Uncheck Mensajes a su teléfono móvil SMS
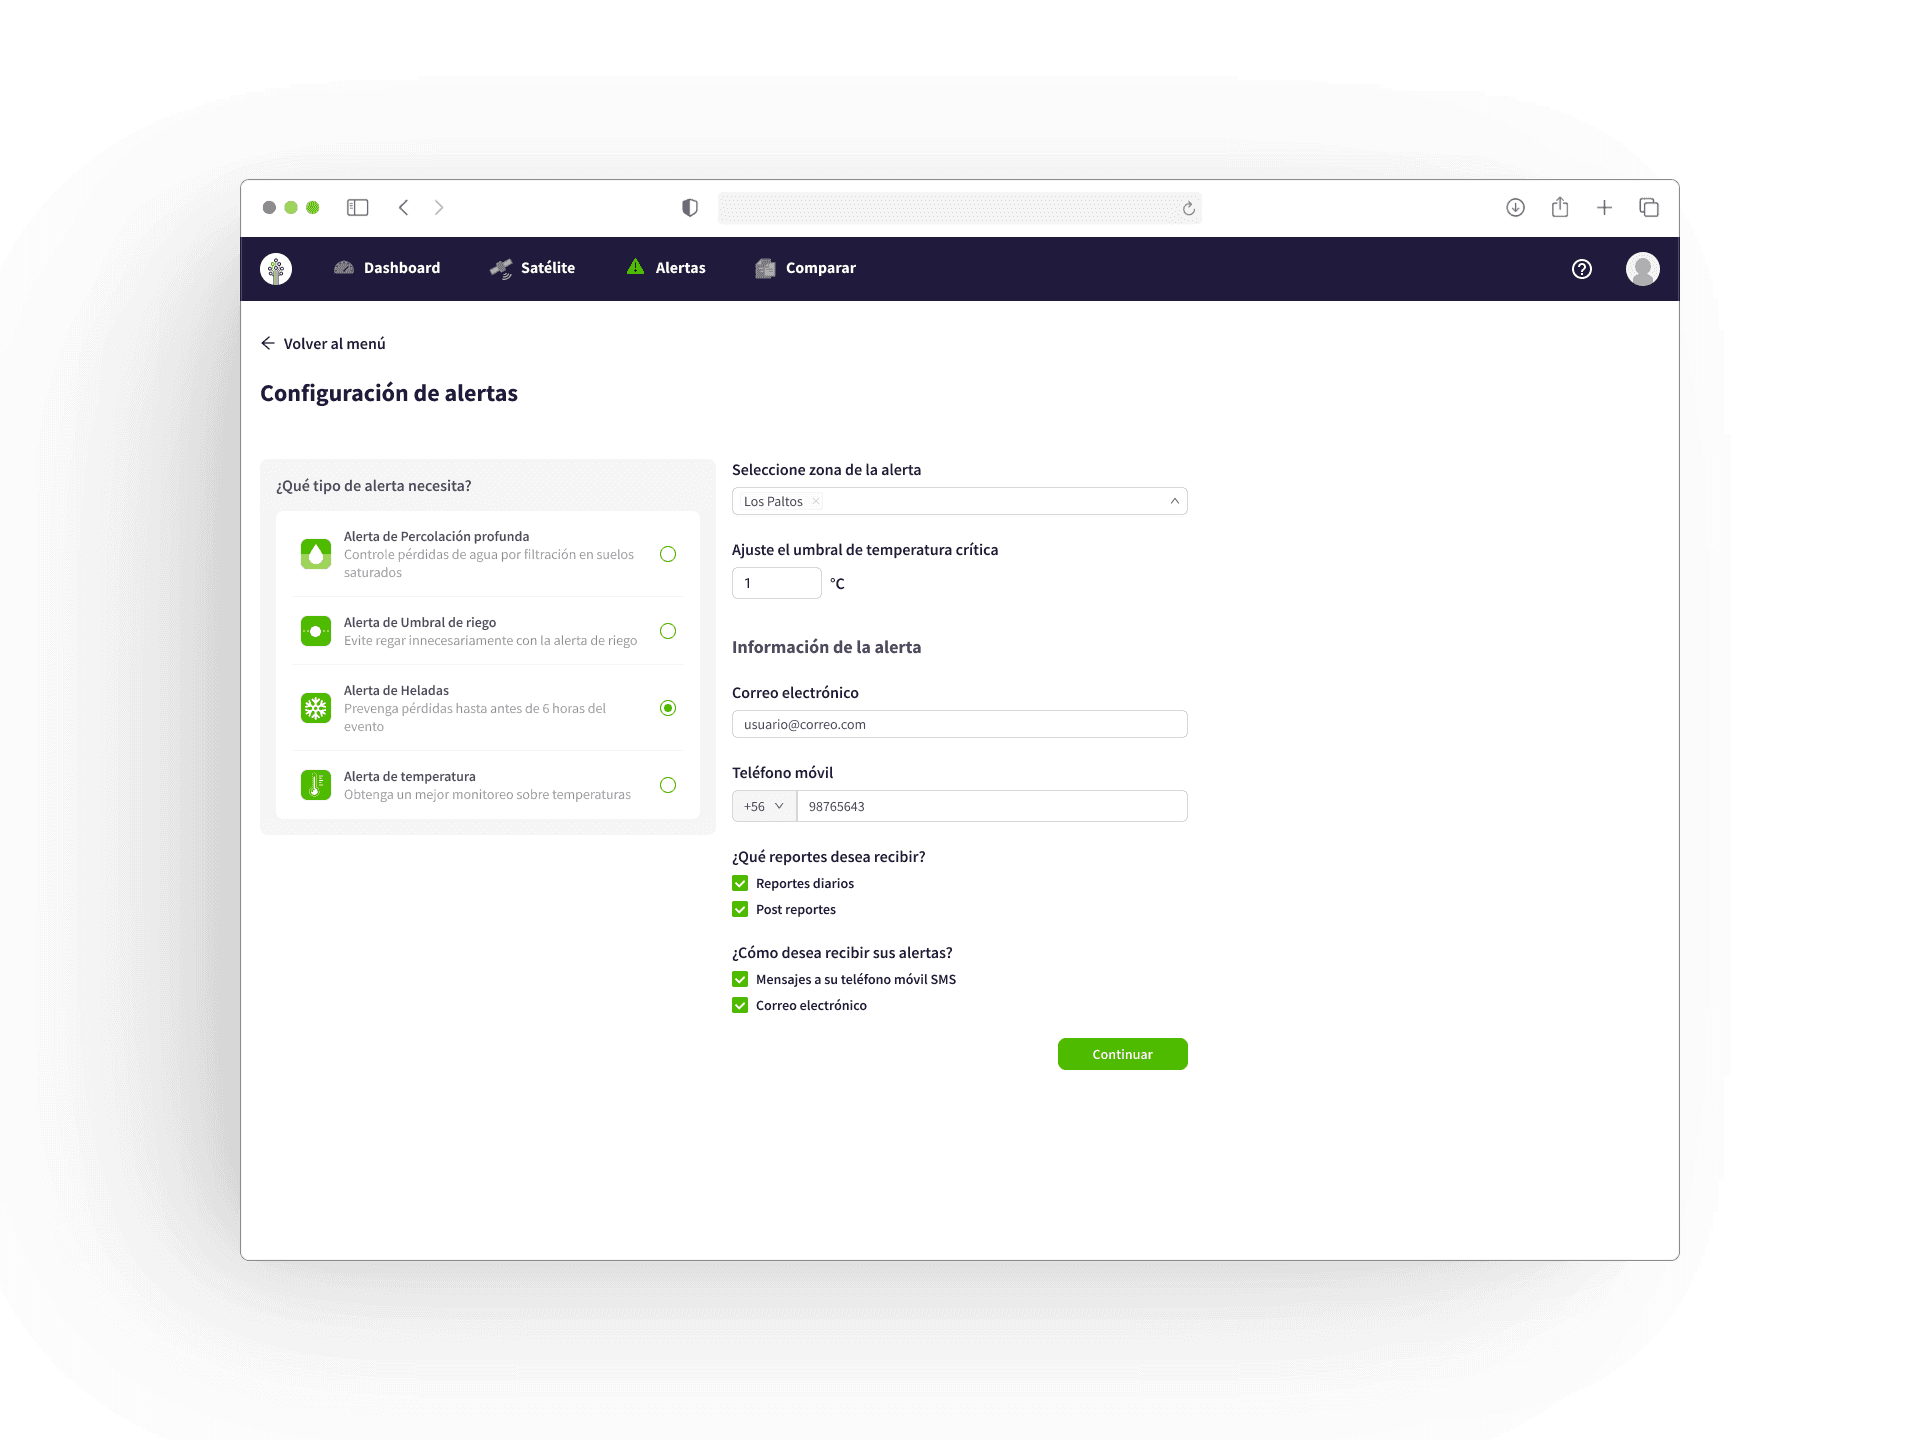This screenshot has width=1920, height=1440. 740,979
